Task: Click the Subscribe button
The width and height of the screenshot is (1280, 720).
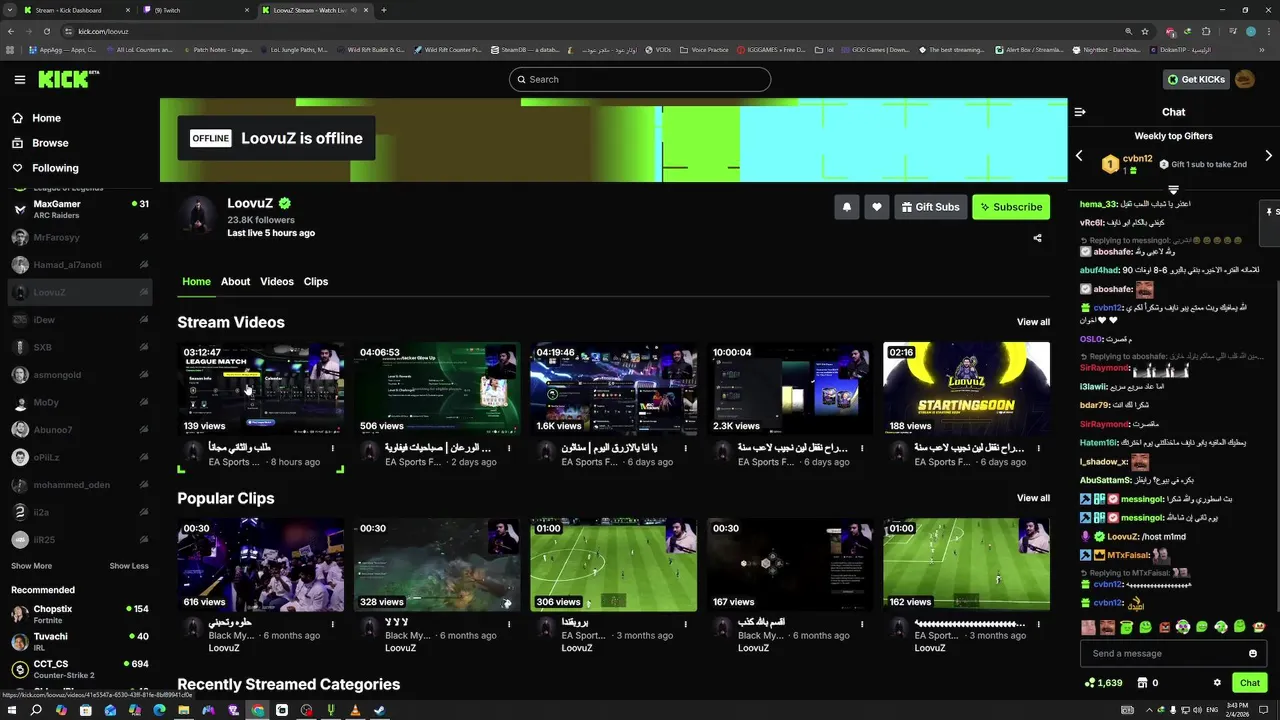Action: [x=1011, y=207]
